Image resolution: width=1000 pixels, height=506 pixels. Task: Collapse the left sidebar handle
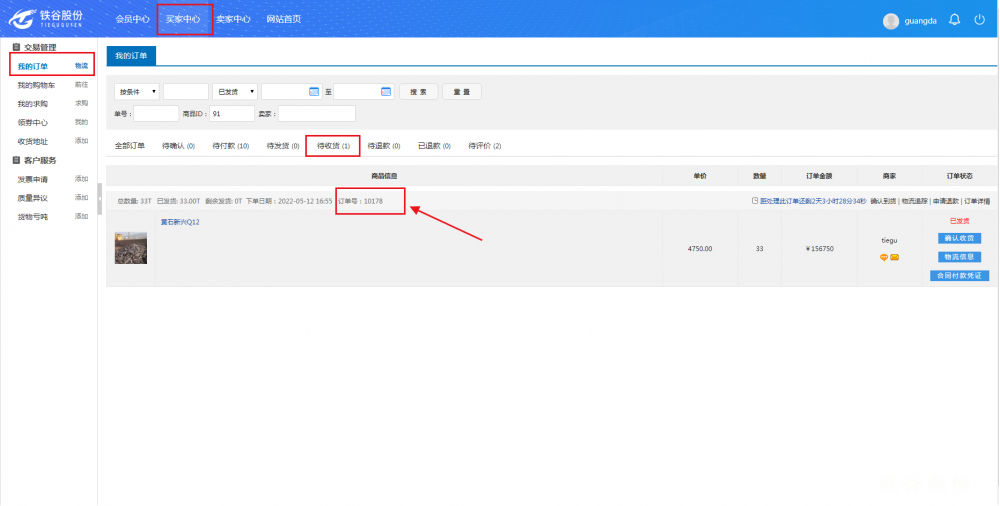click(99, 199)
